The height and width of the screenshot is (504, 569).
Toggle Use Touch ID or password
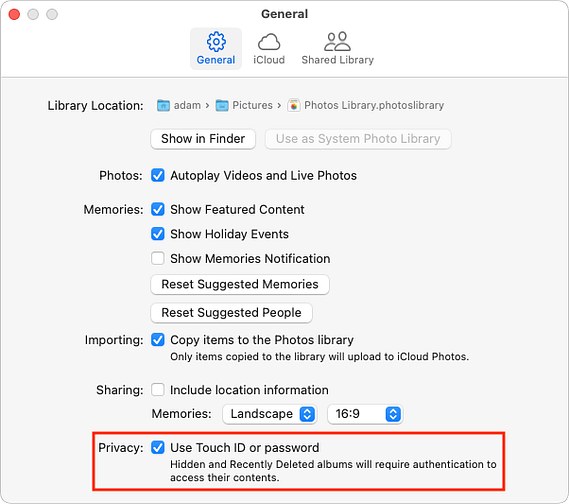[x=158, y=448]
